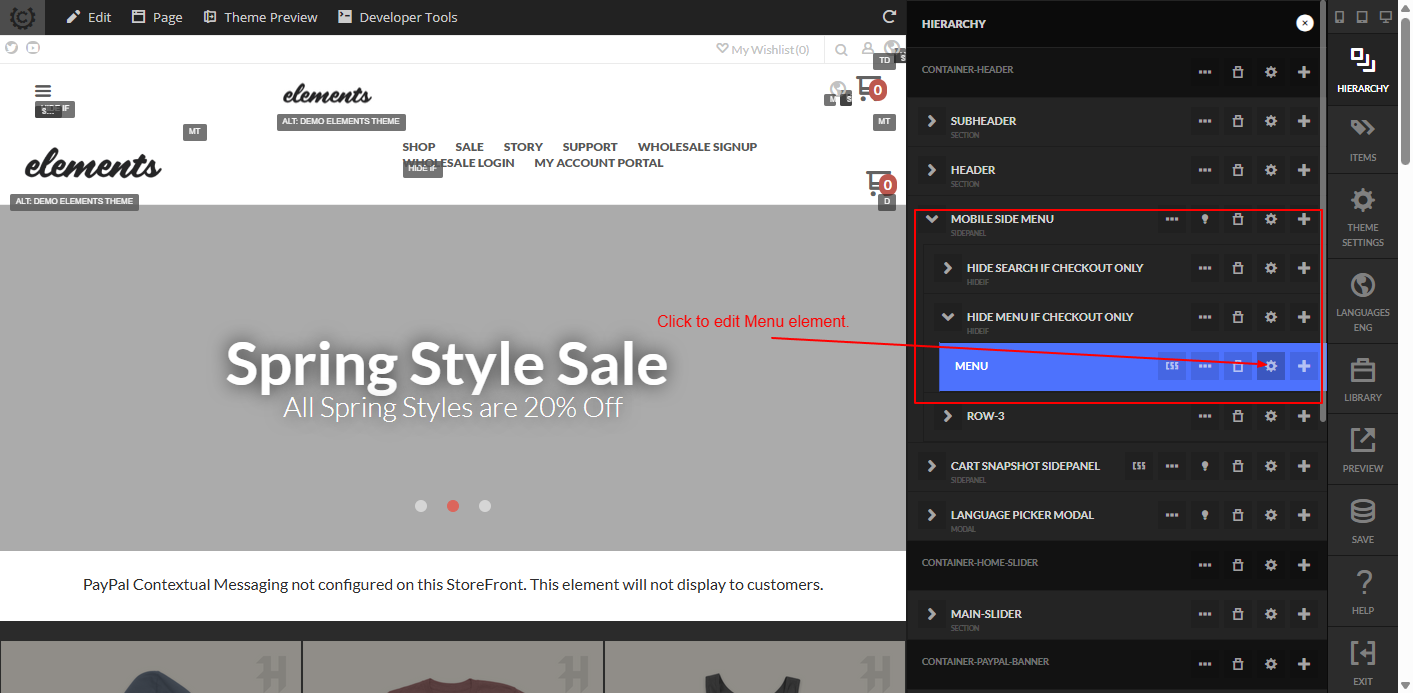Open settings gear for MENU element

tap(1271, 366)
